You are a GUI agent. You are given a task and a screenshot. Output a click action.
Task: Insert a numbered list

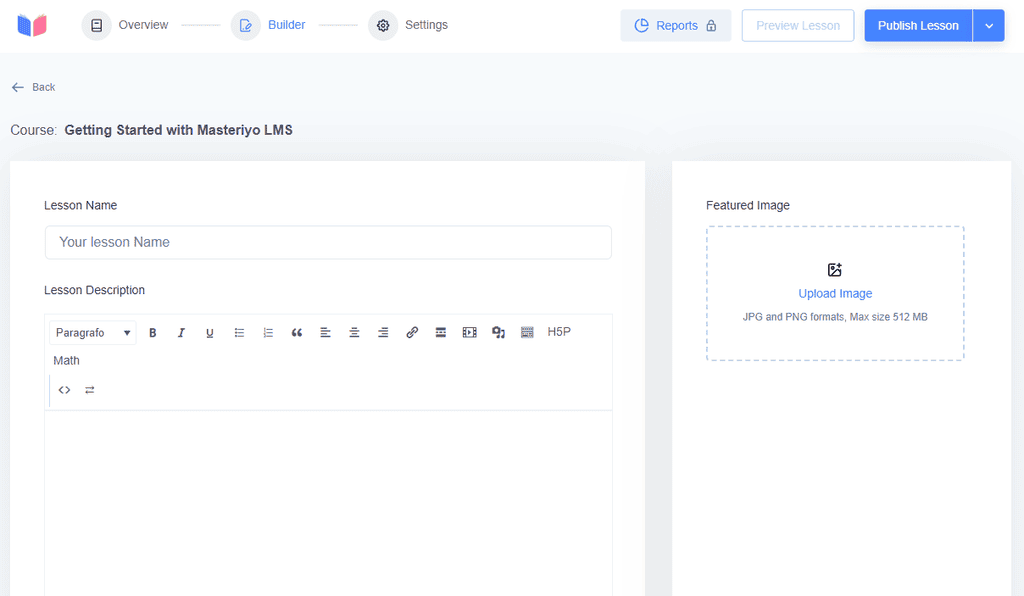coord(268,332)
